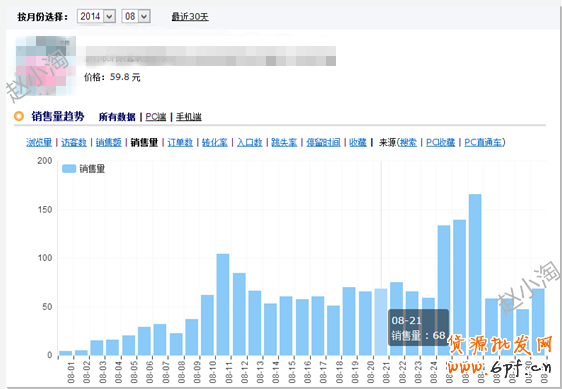Show the 订单数 metric
Screen dimensions: 562x389
[180, 142]
